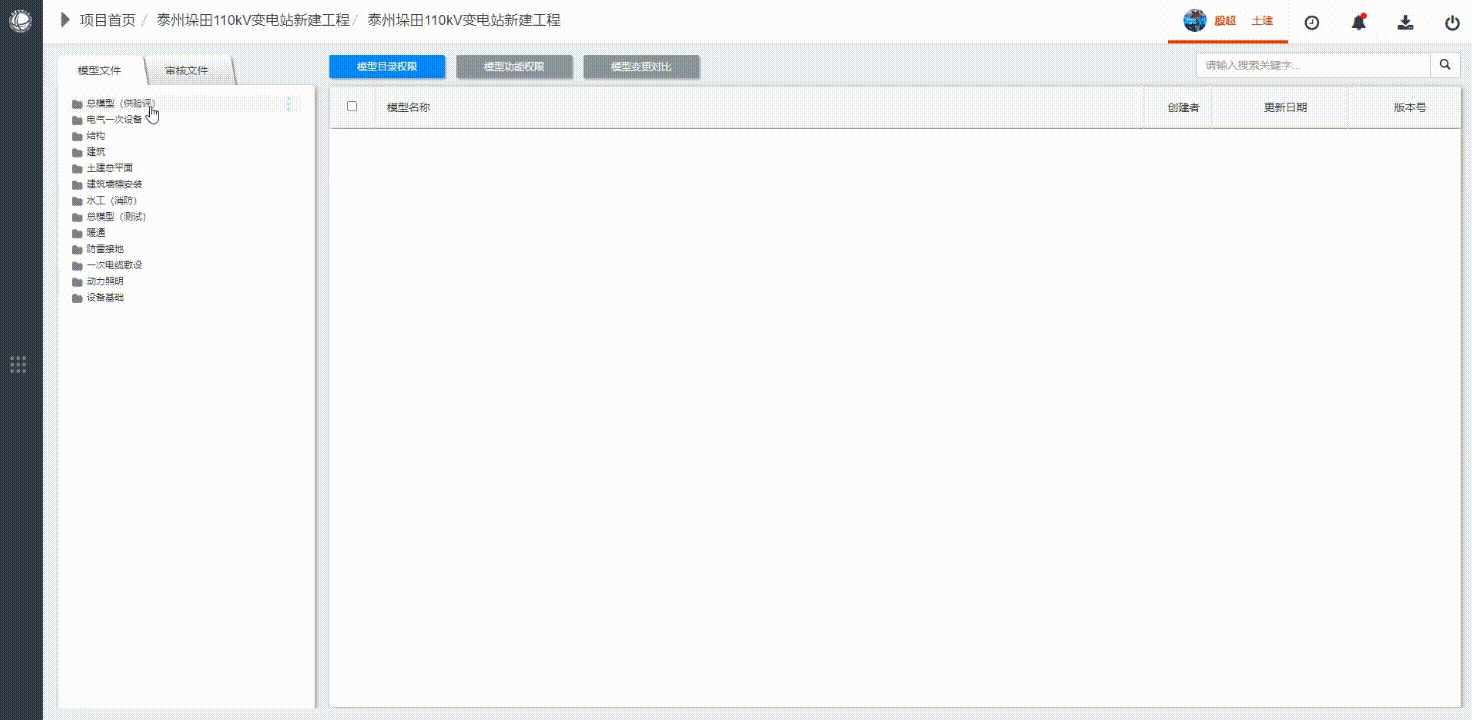Expand the 电气一次设备 folder

point(113,120)
